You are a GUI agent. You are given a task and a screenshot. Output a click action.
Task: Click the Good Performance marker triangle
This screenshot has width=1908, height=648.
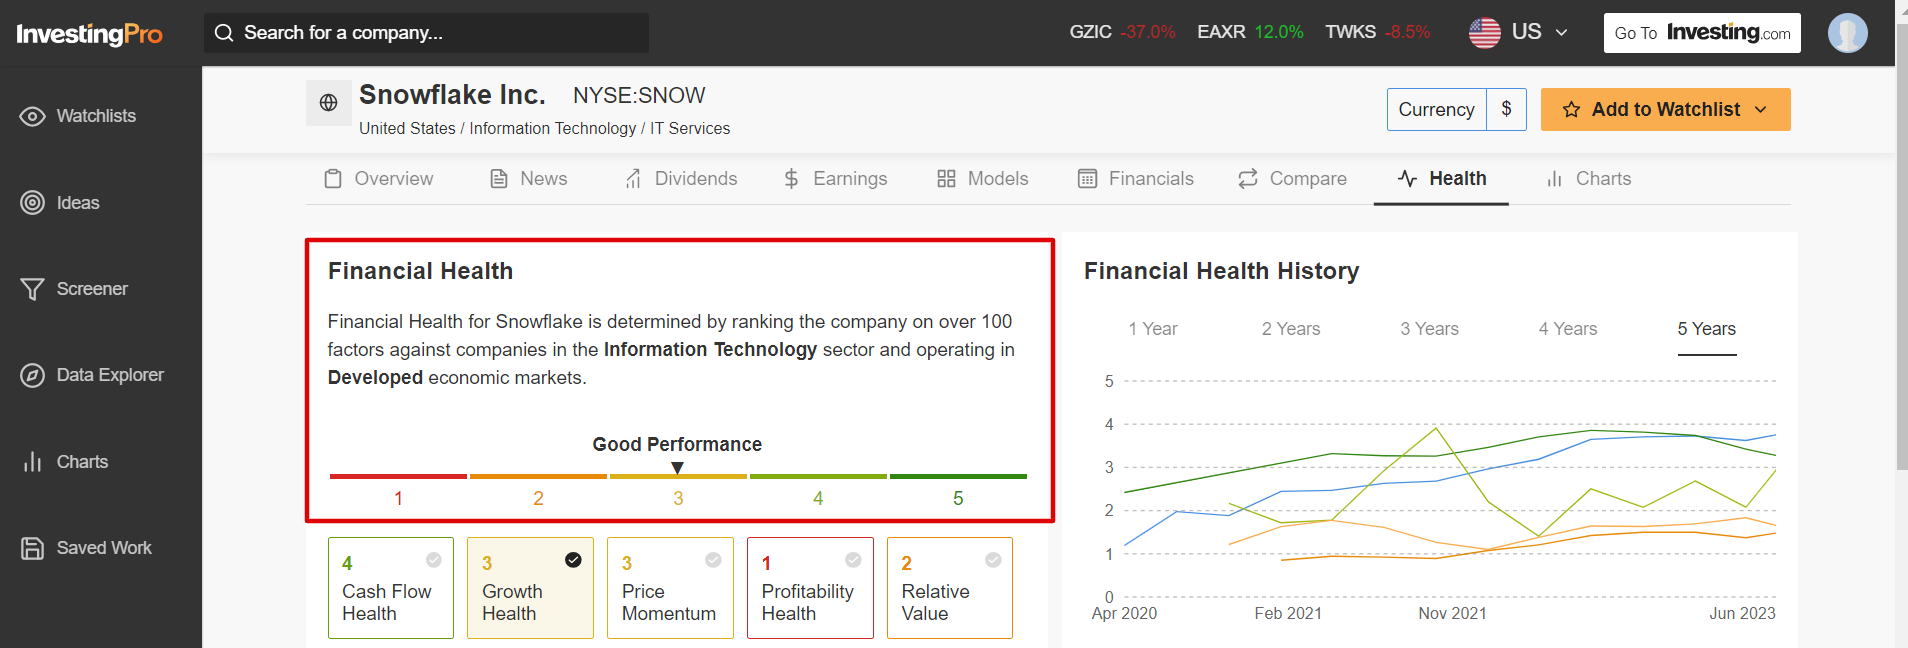(x=677, y=468)
